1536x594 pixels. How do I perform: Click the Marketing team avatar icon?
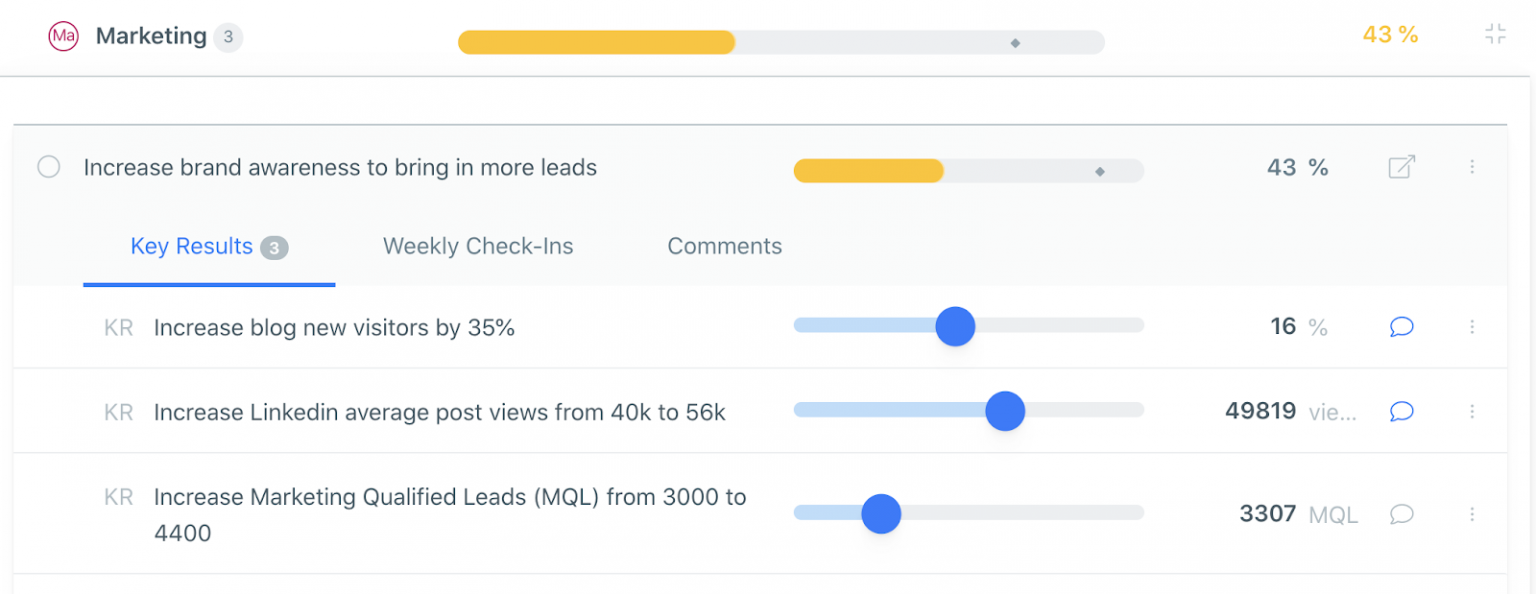(63, 36)
